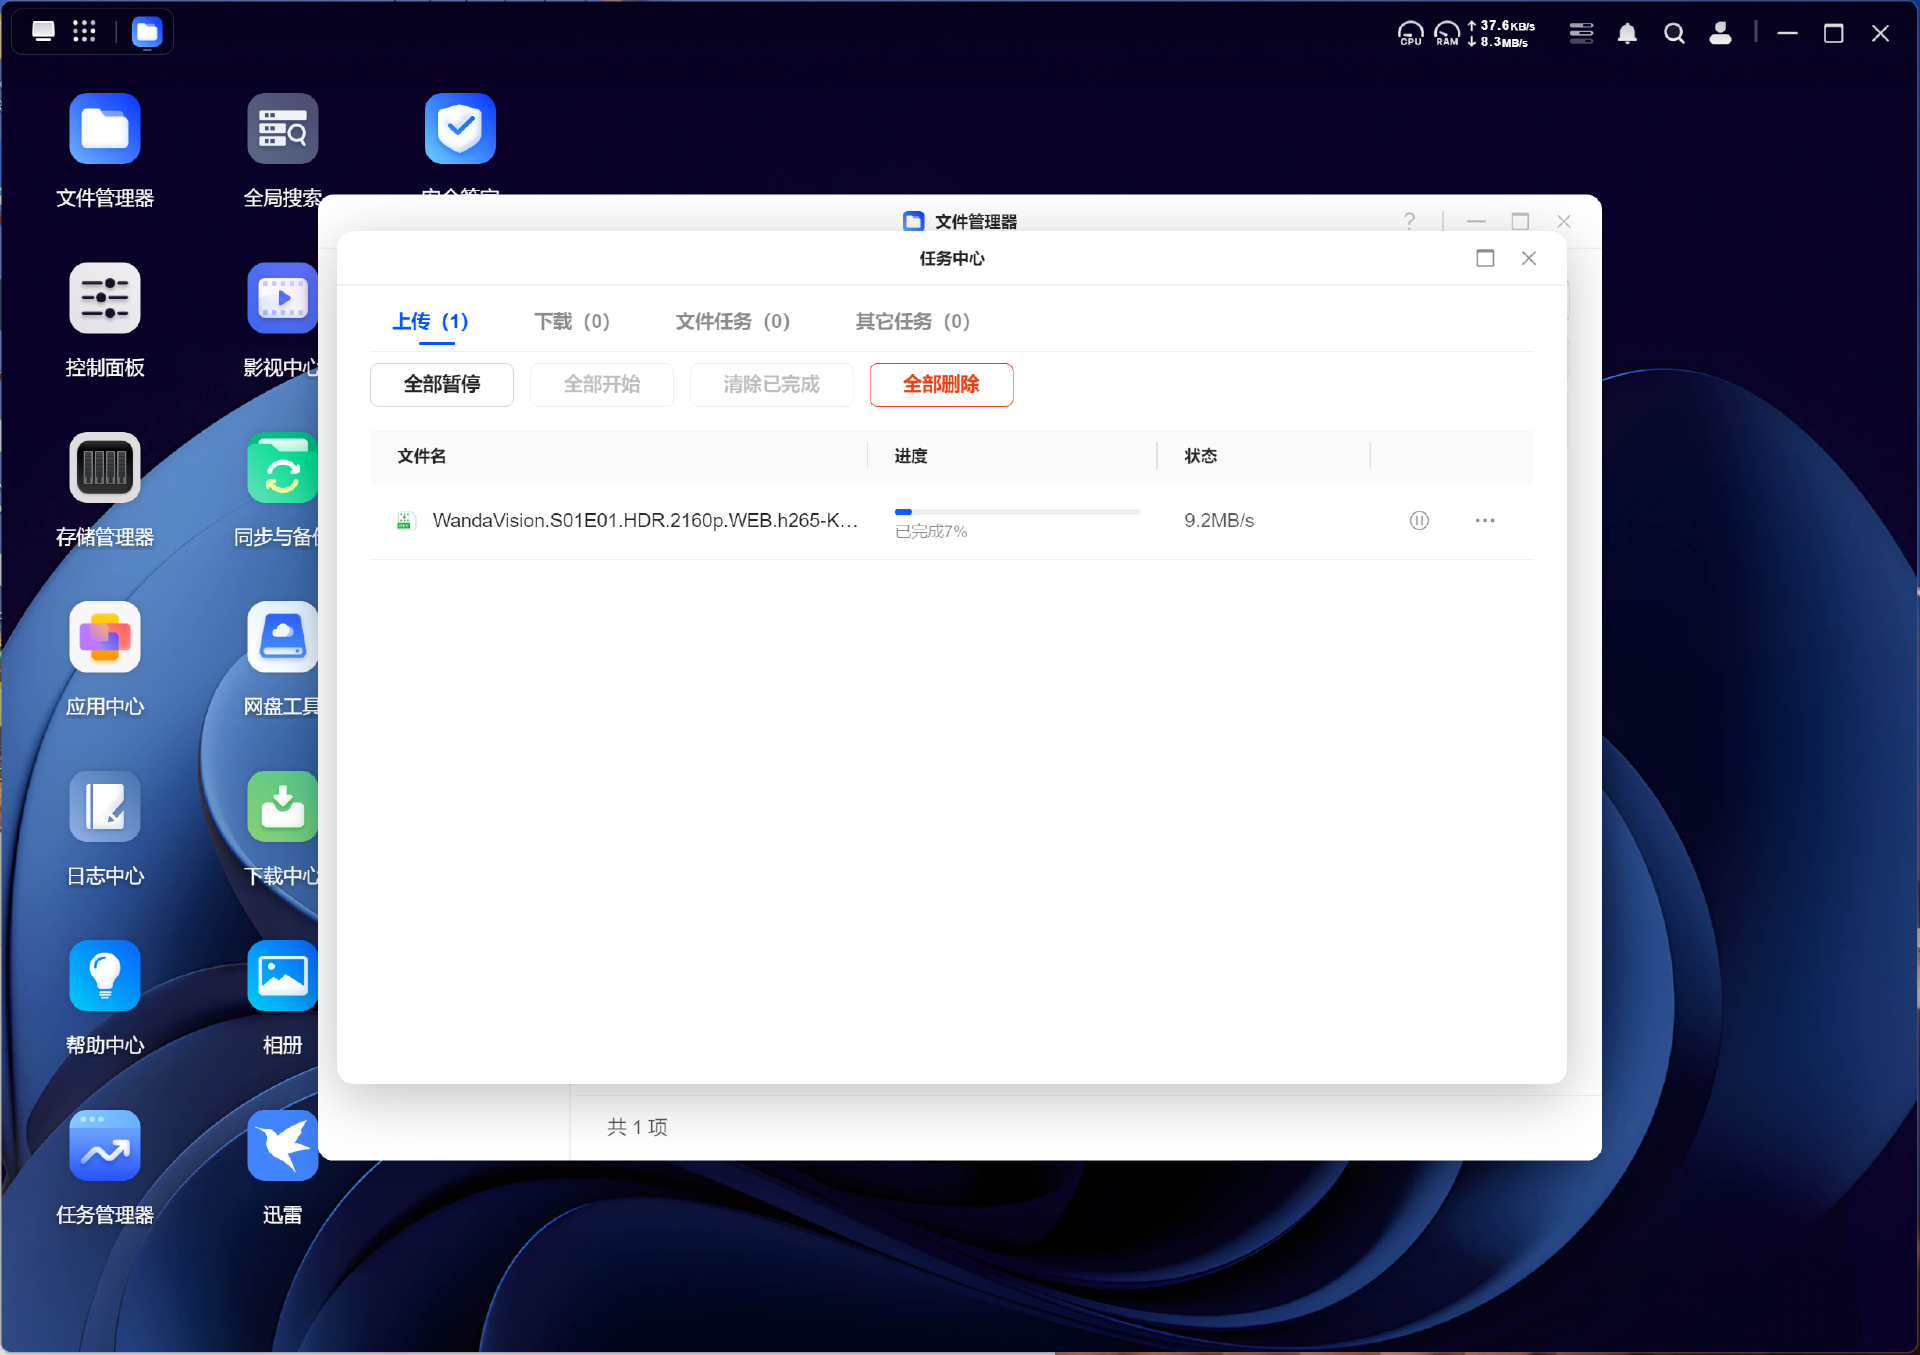This screenshot has height=1355, width=1920.
Task: Close the 任务中心 dialog
Action: pyautogui.click(x=1529, y=259)
